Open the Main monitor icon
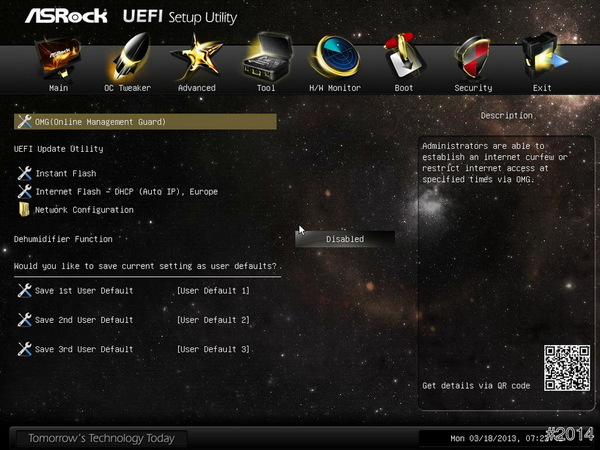The image size is (600, 450). coord(58,57)
